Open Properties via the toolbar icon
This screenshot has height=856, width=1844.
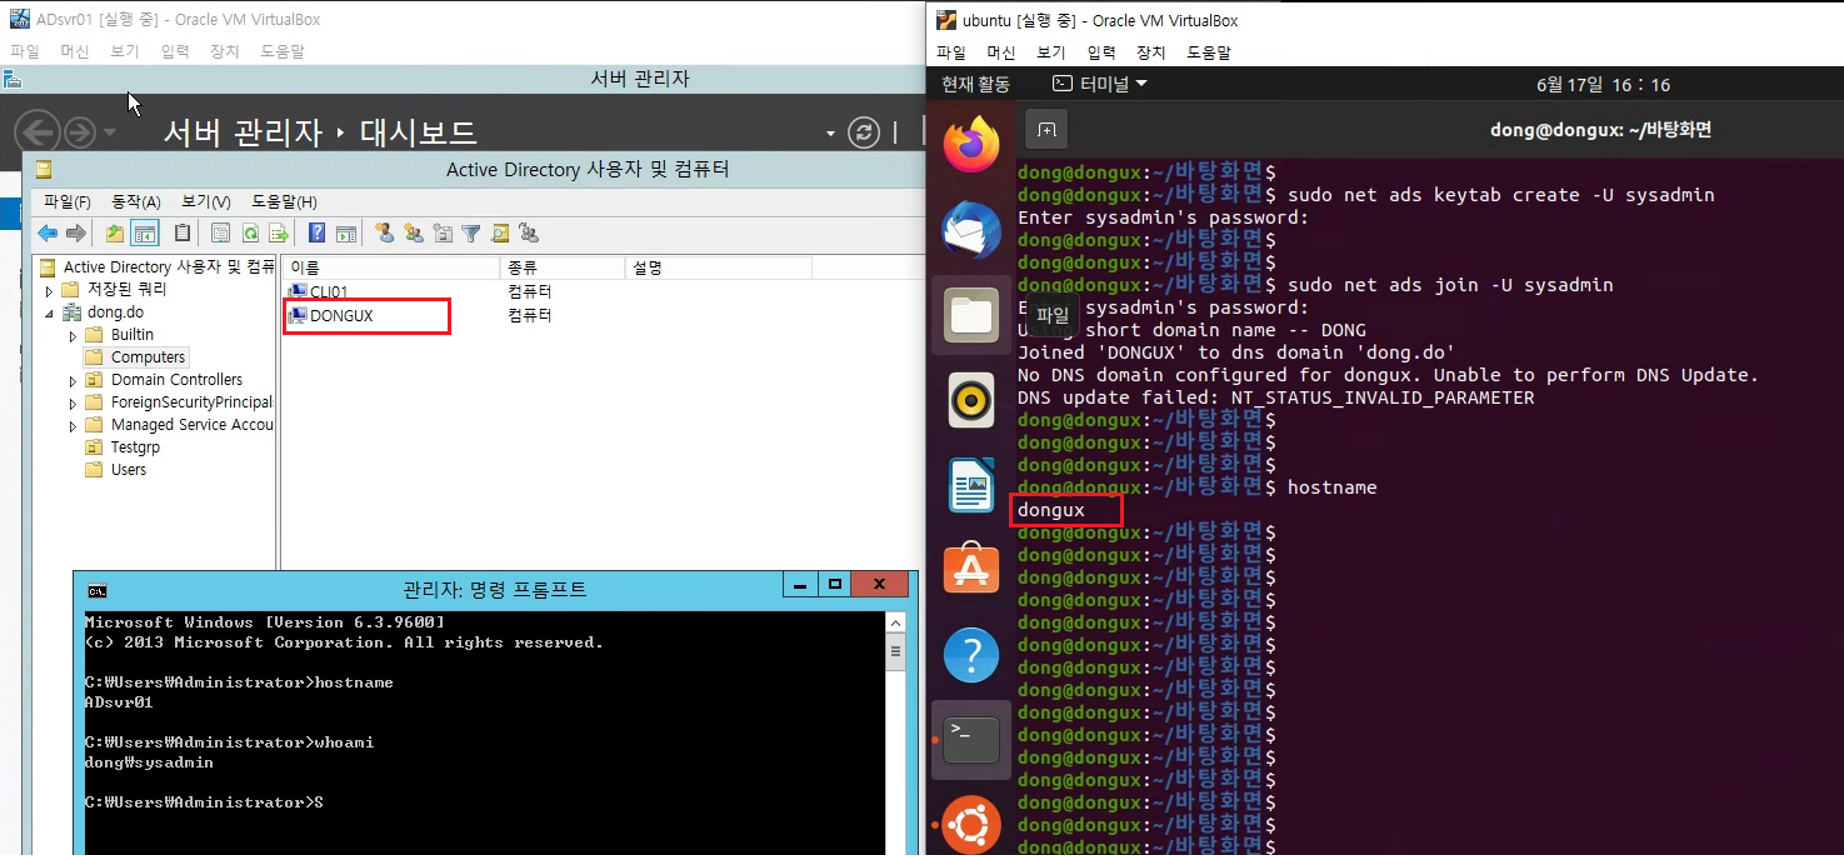click(220, 234)
